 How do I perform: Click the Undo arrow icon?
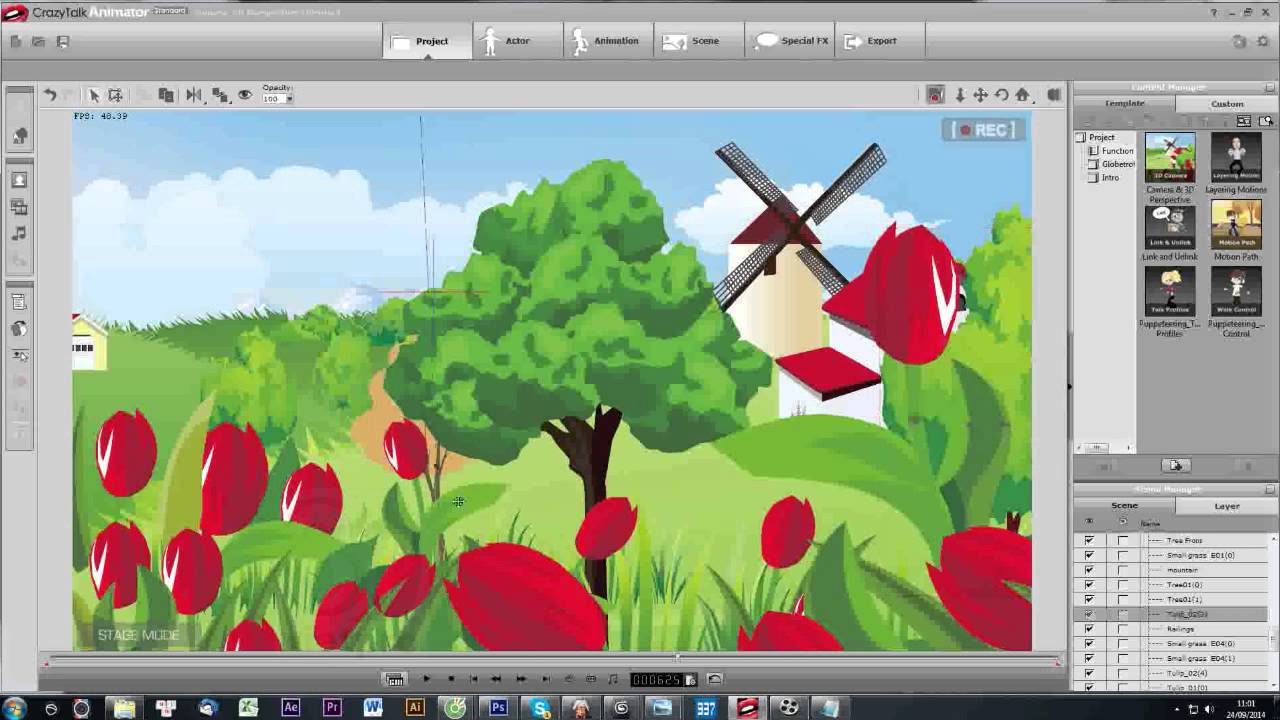pyautogui.click(x=49, y=95)
